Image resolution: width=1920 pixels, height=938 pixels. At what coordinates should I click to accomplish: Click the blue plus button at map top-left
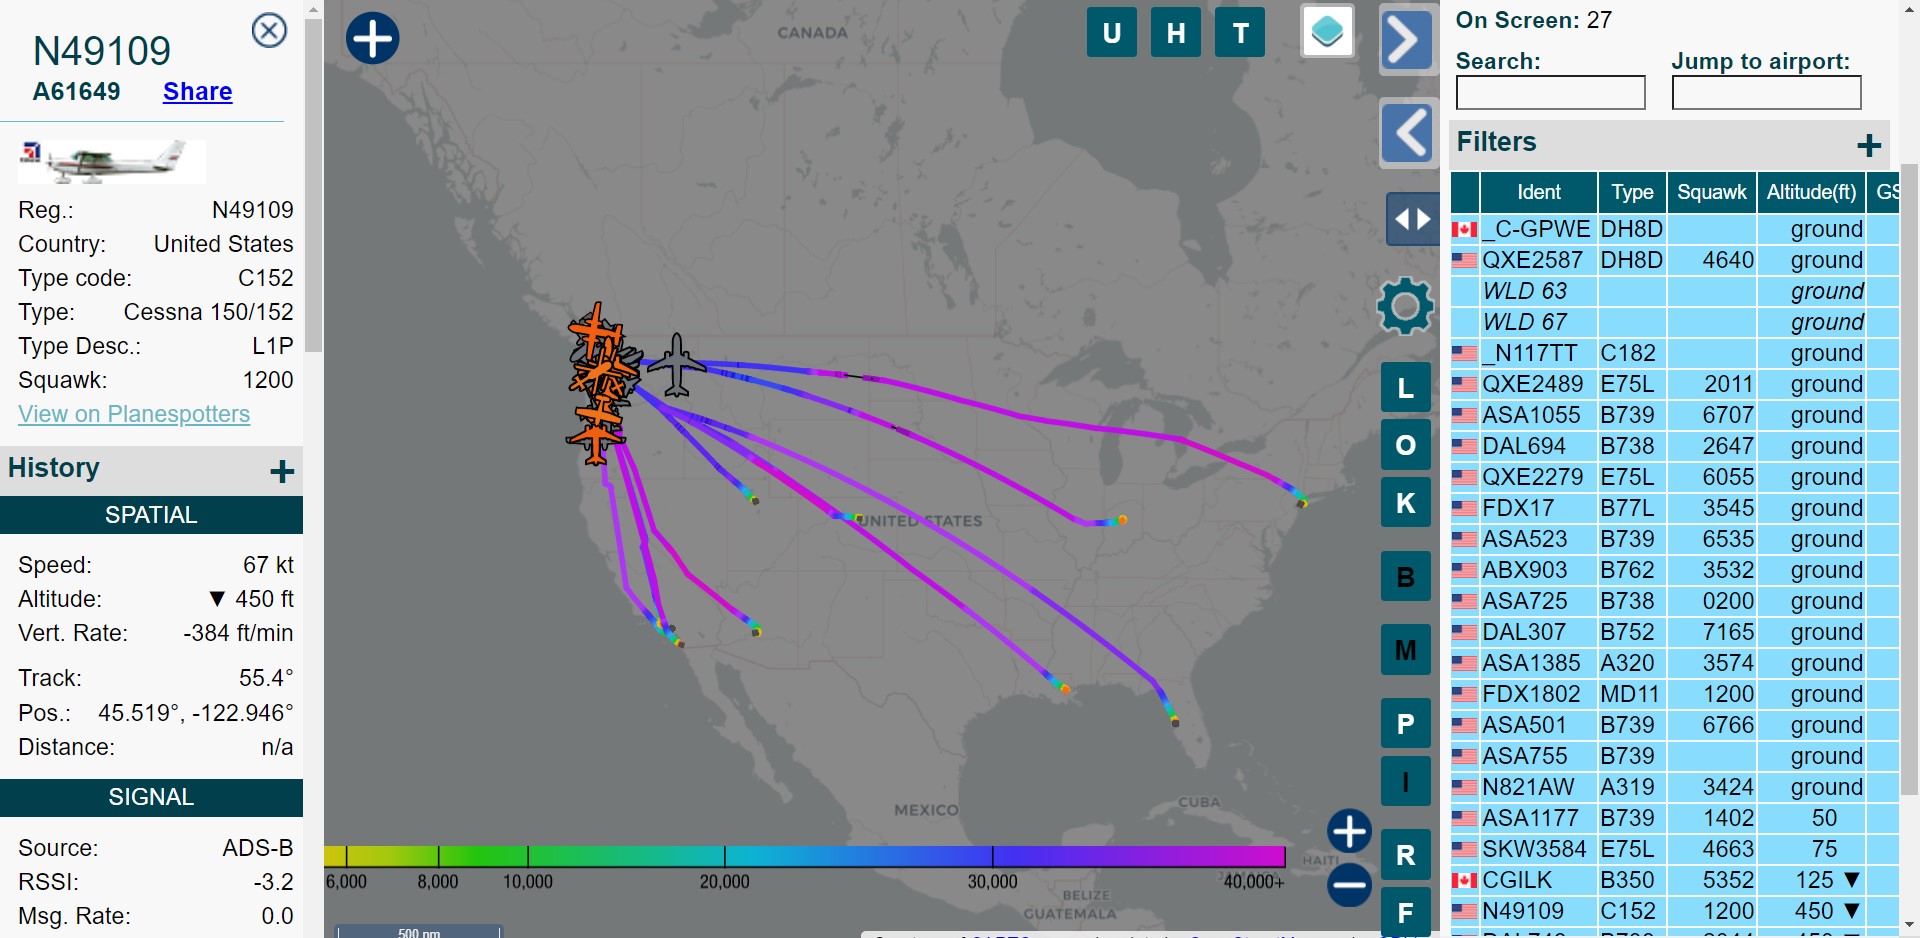[372, 38]
